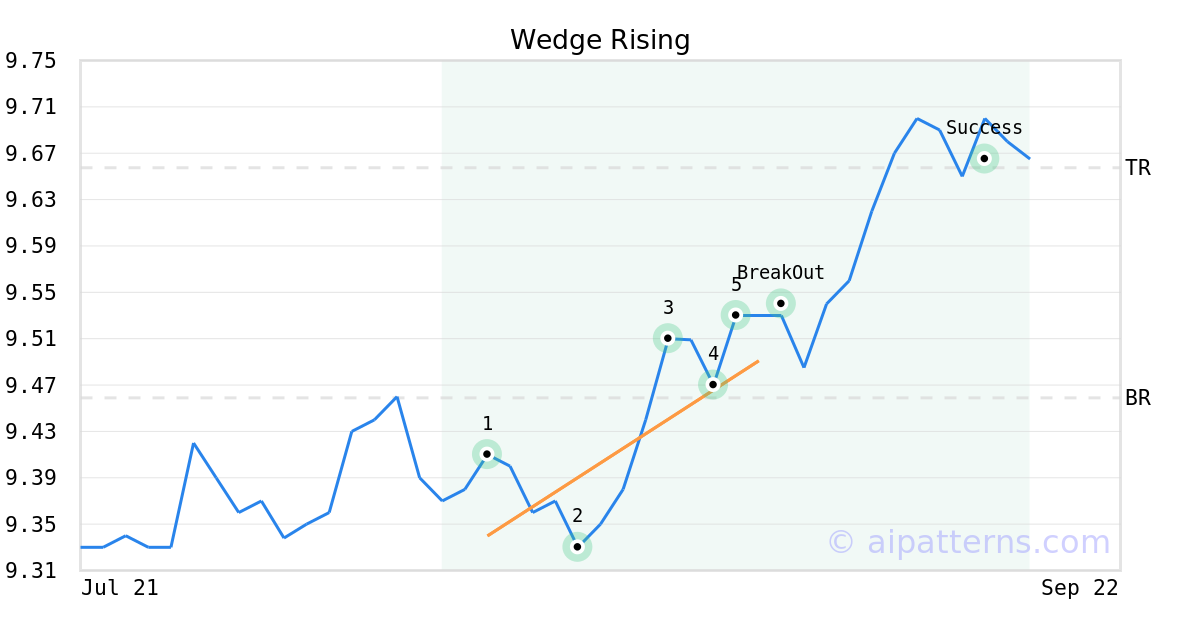1200x630 pixels.
Task: Select the BreakOut point circle marker
Action: (x=781, y=303)
